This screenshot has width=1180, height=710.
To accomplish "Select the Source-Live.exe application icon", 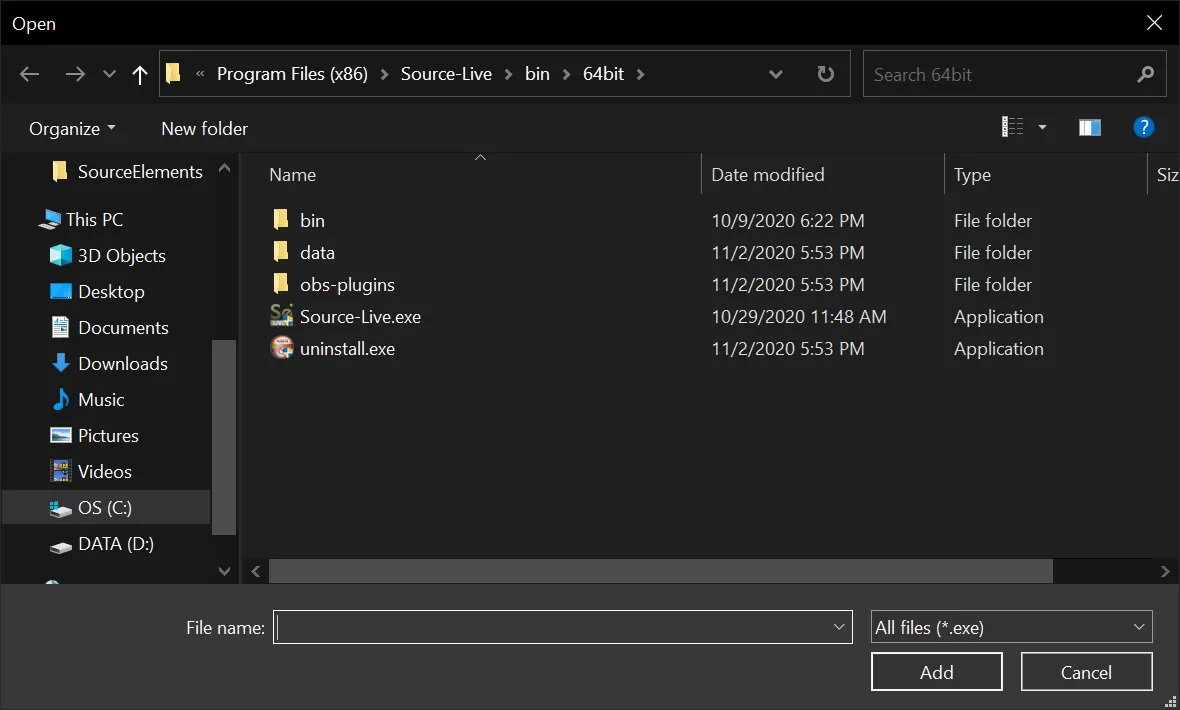I will (x=281, y=315).
